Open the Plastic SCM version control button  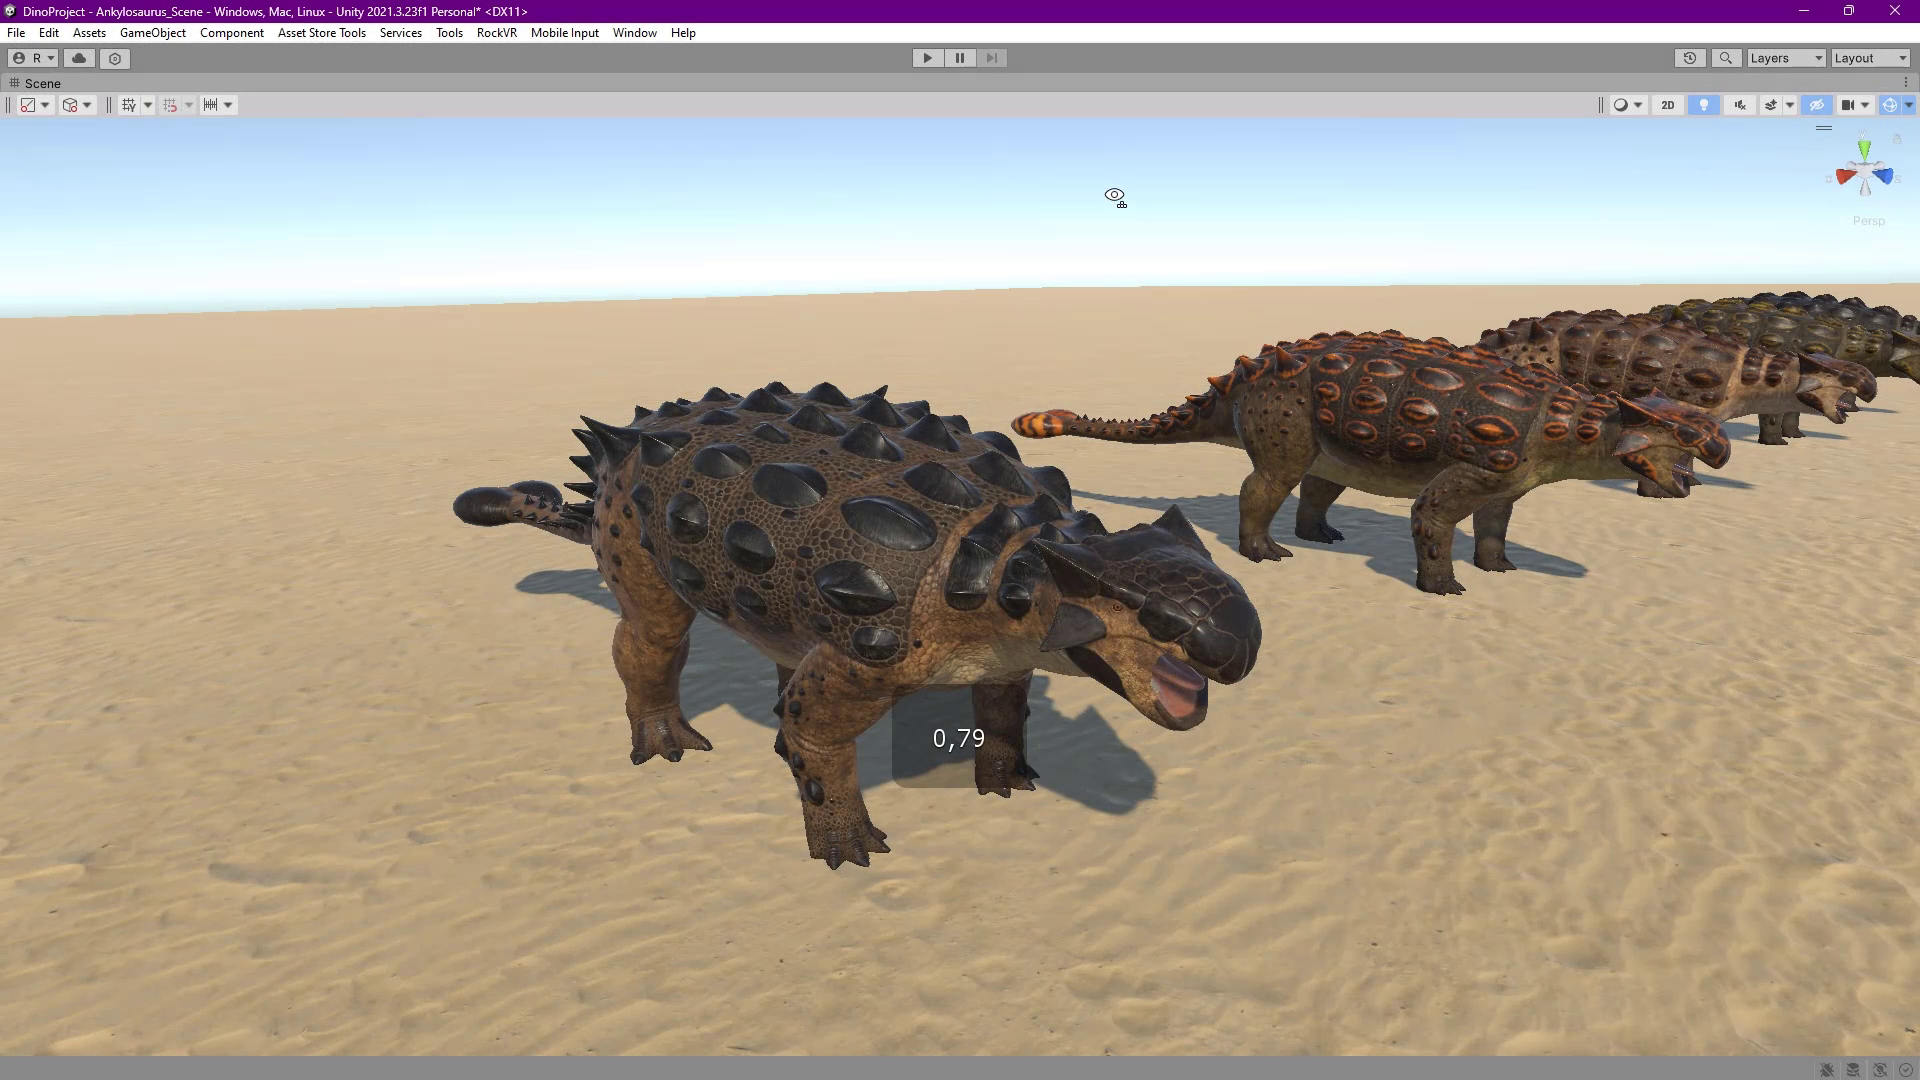pyautogui.click(x=115, y=58)
